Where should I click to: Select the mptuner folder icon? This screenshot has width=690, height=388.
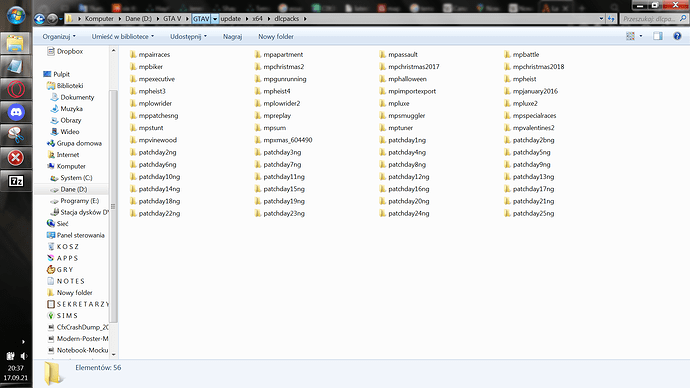coord(383,128)
